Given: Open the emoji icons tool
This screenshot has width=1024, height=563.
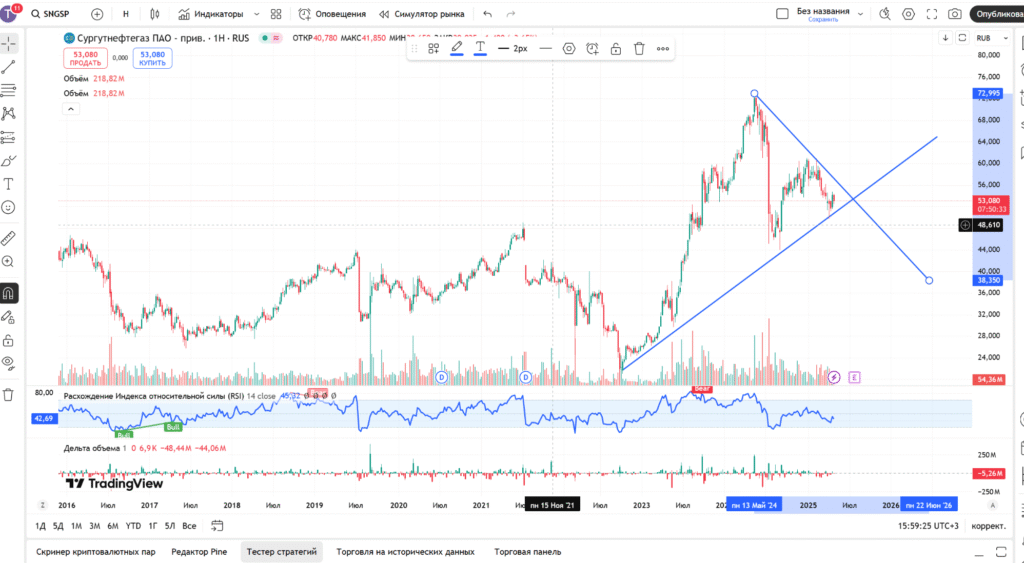Looking at the screenshot, I should [8, 207].
